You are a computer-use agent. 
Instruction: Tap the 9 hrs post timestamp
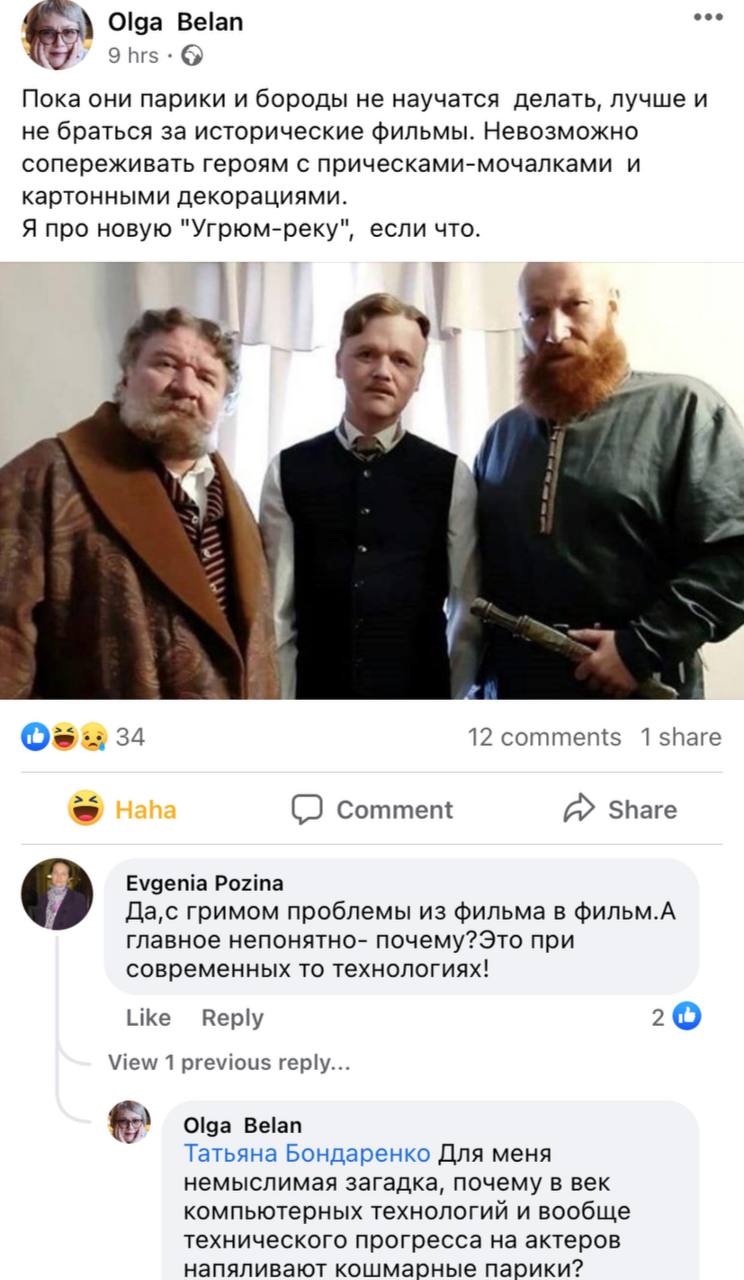133,56
